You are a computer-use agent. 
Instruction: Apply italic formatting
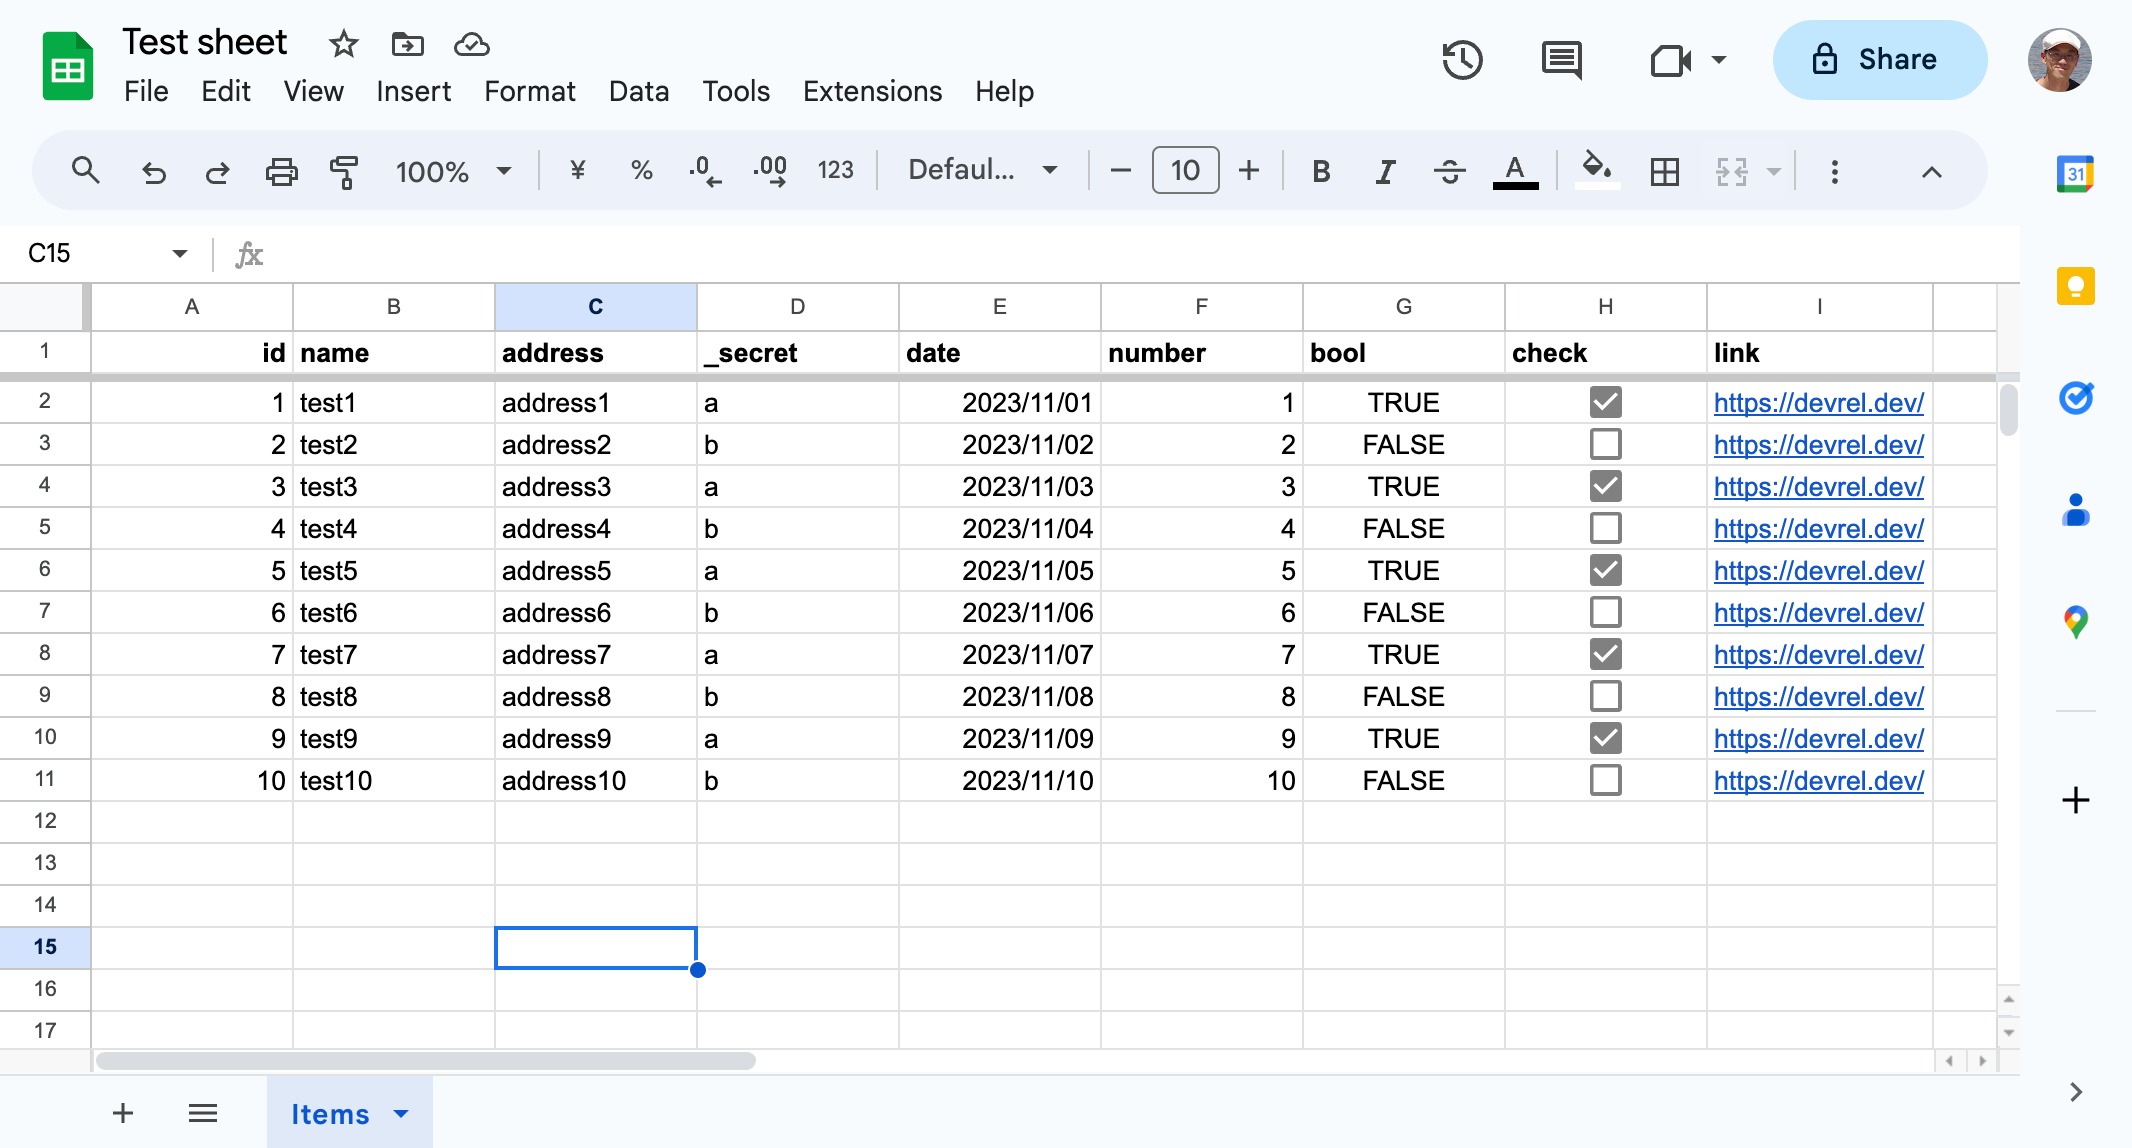1384,170
